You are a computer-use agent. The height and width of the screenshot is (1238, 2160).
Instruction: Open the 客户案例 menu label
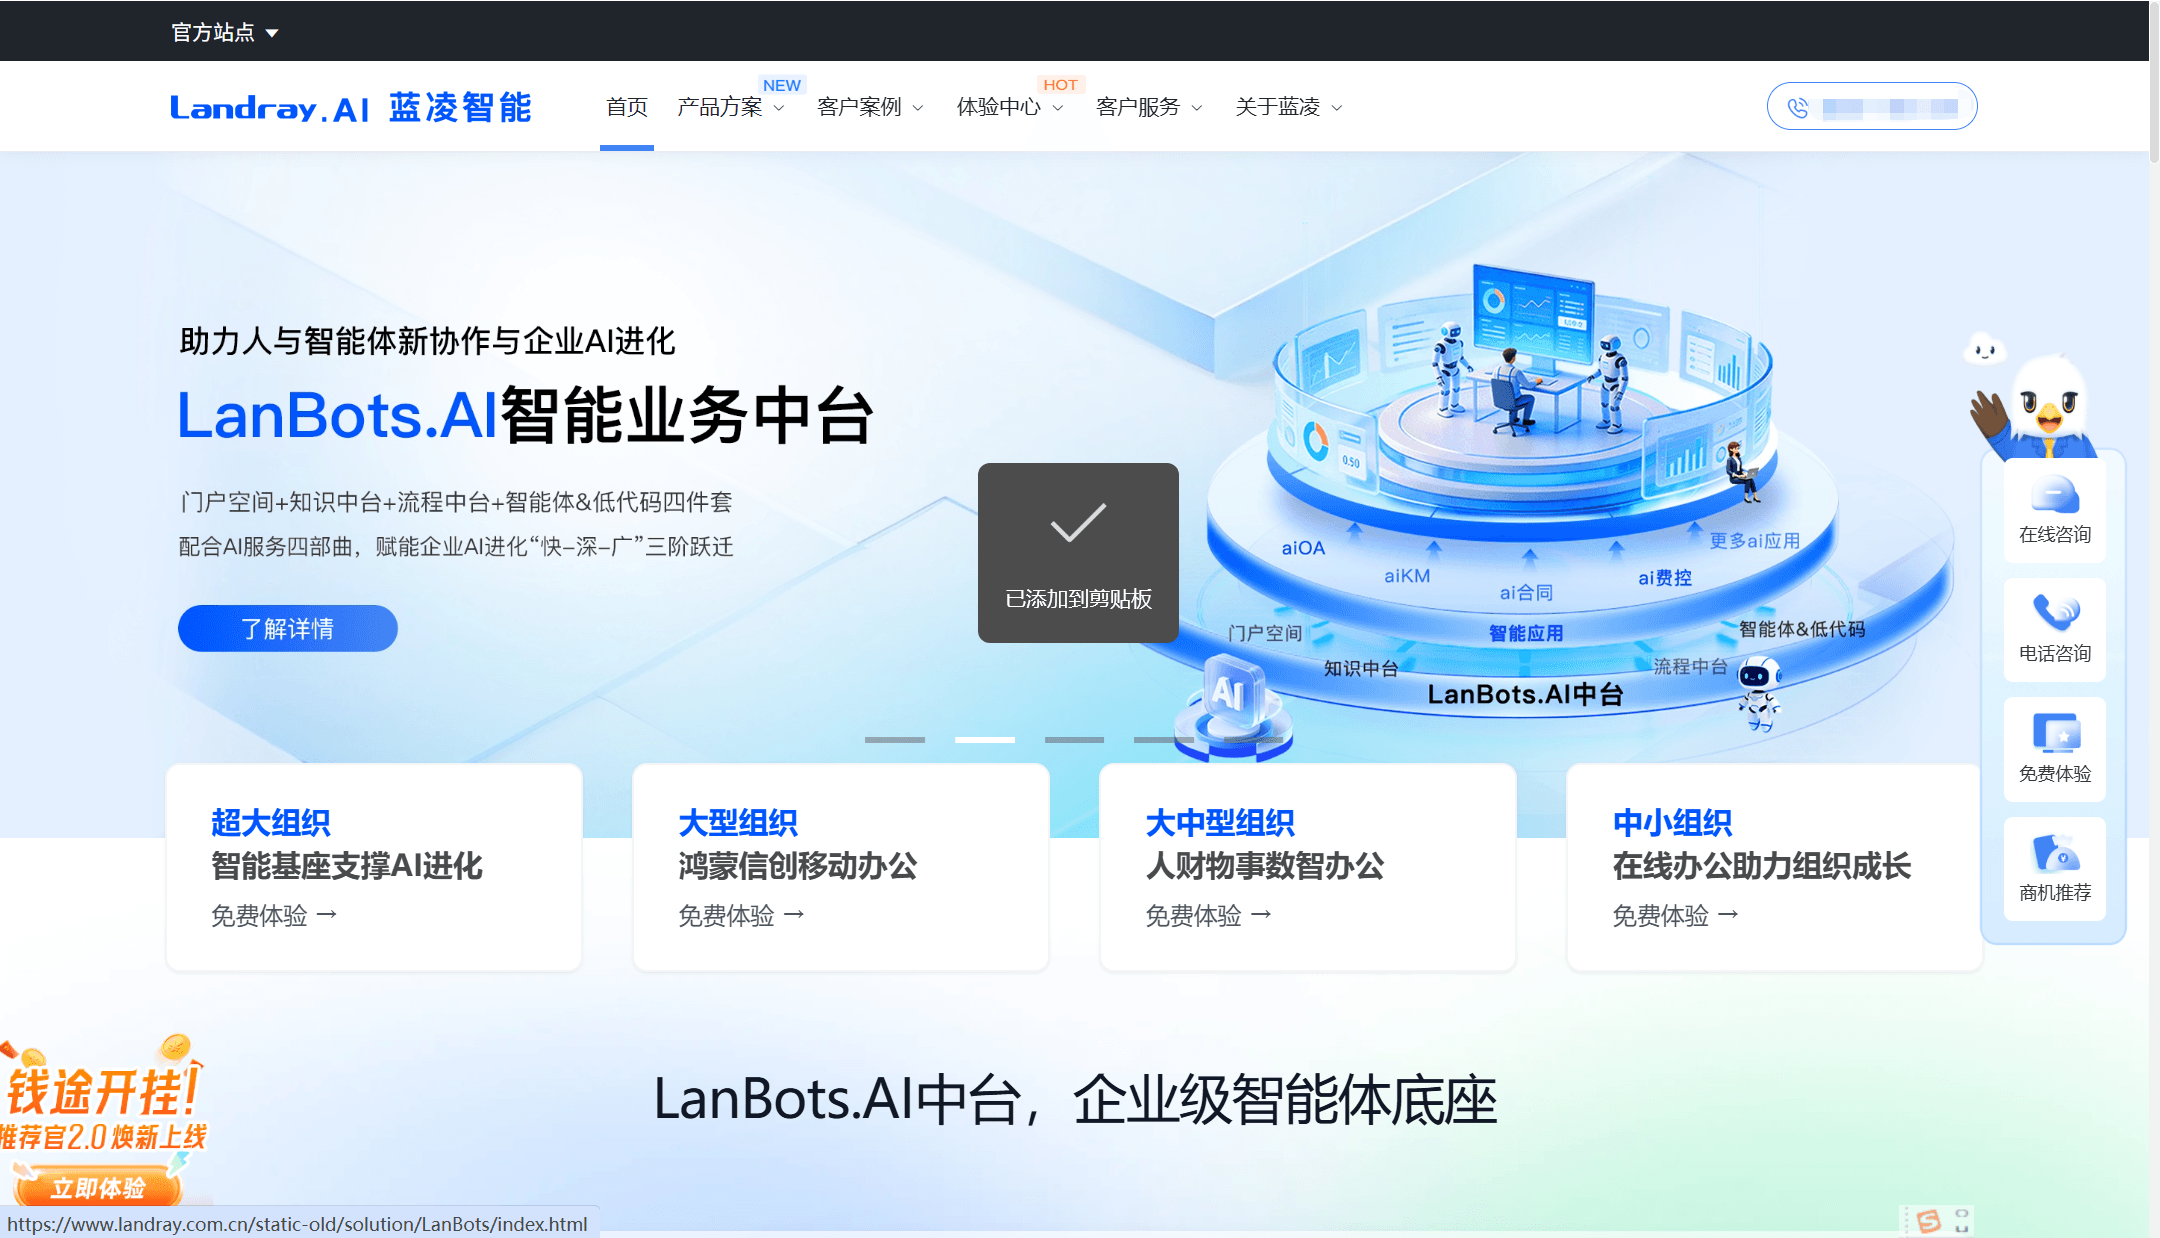[x=859, y=107]
